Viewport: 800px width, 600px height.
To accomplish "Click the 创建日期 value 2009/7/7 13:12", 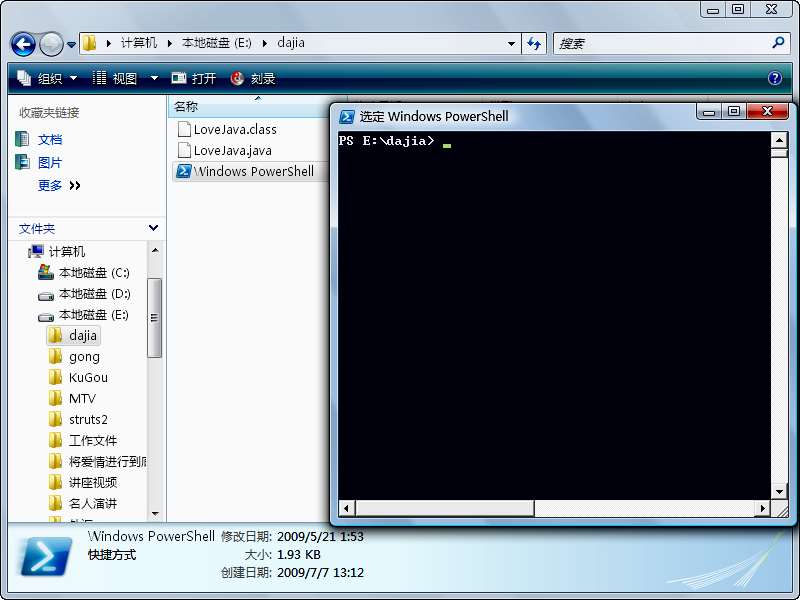I will (x=320, y=572).
